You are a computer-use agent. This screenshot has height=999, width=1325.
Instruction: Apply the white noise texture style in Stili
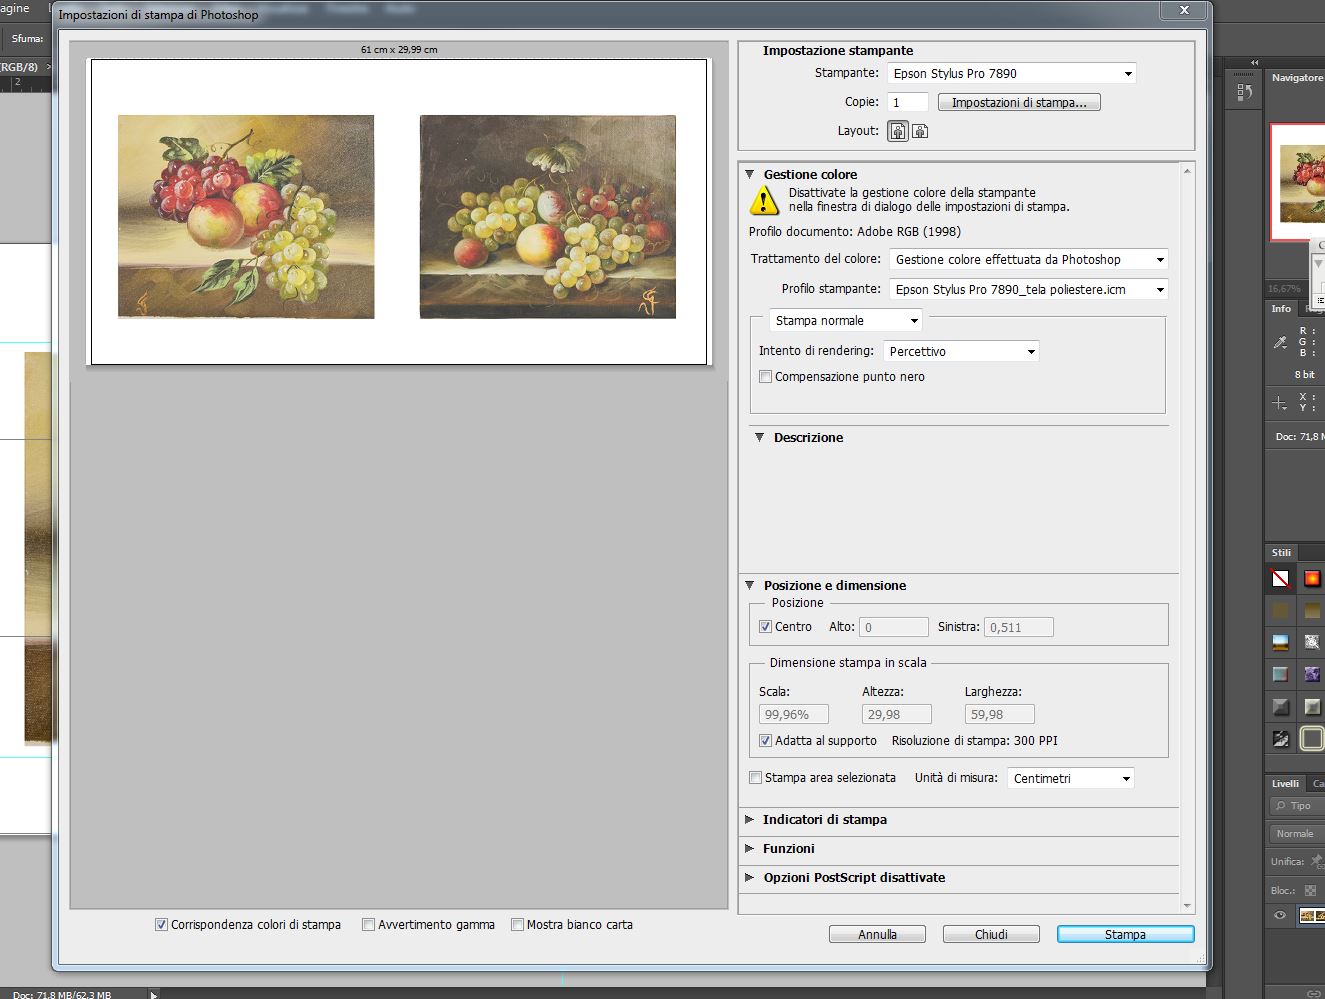coord(1311,643)
